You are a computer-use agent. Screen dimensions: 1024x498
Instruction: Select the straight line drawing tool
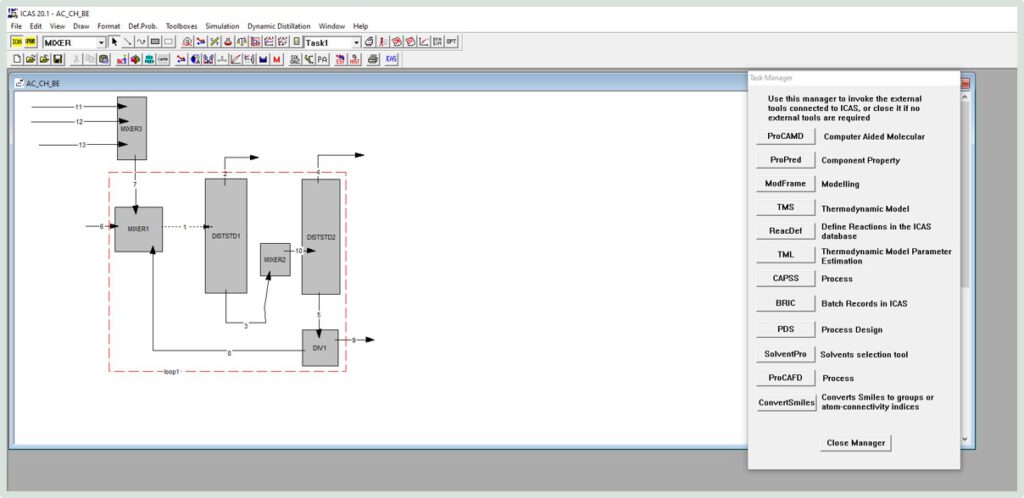[128, 42]
